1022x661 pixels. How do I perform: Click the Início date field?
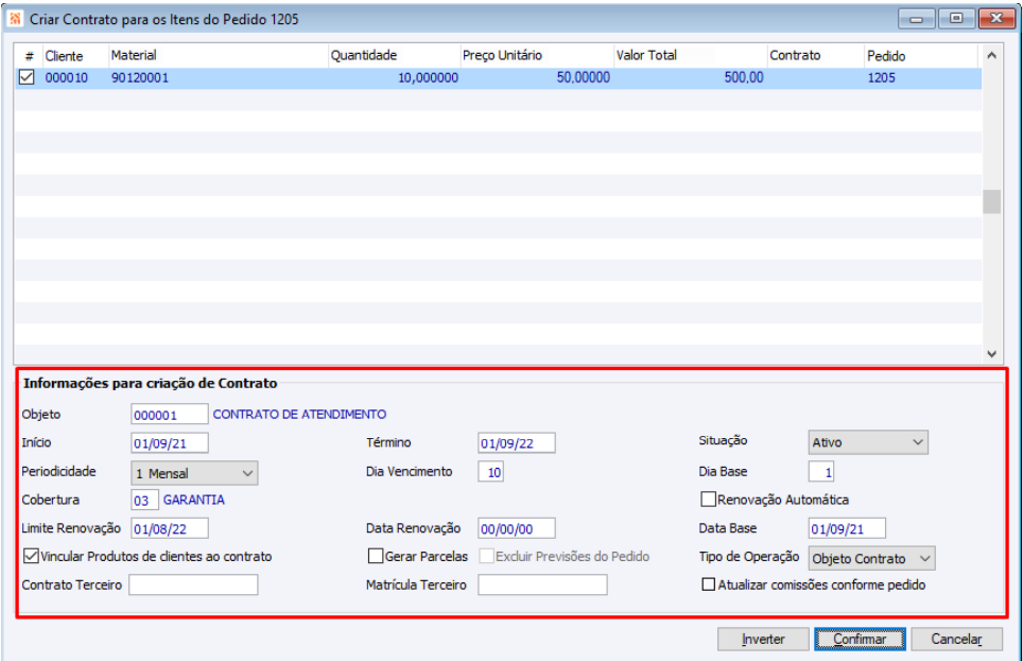169,443
